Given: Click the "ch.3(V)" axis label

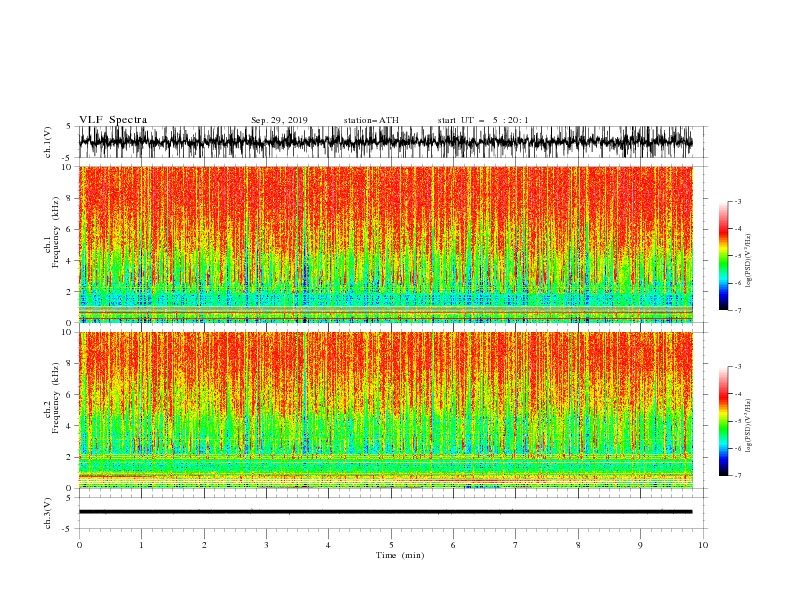Looking at the screenshot, I should 48,513.
